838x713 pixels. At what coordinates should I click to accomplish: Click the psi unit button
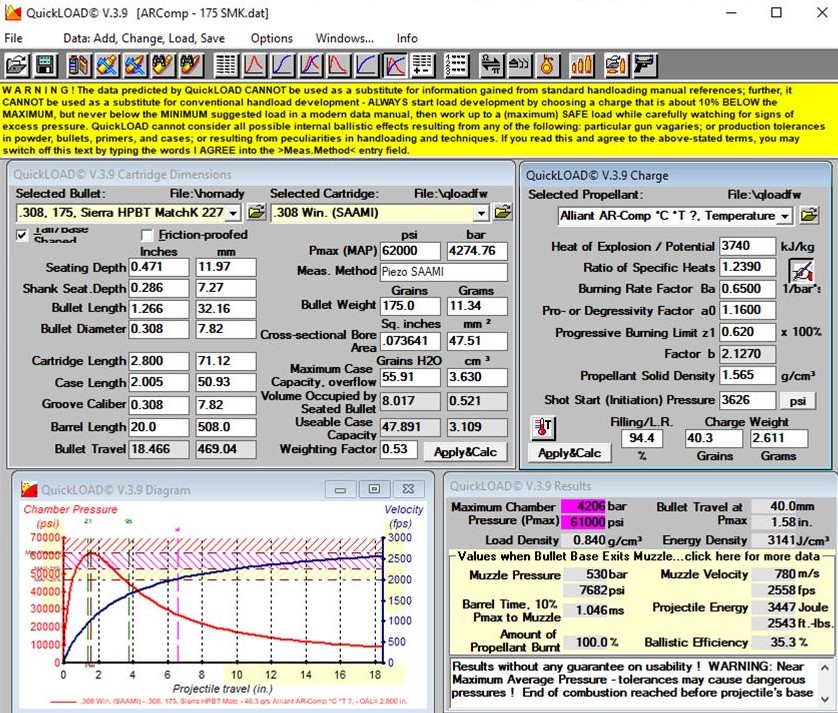tap(796, 401)
